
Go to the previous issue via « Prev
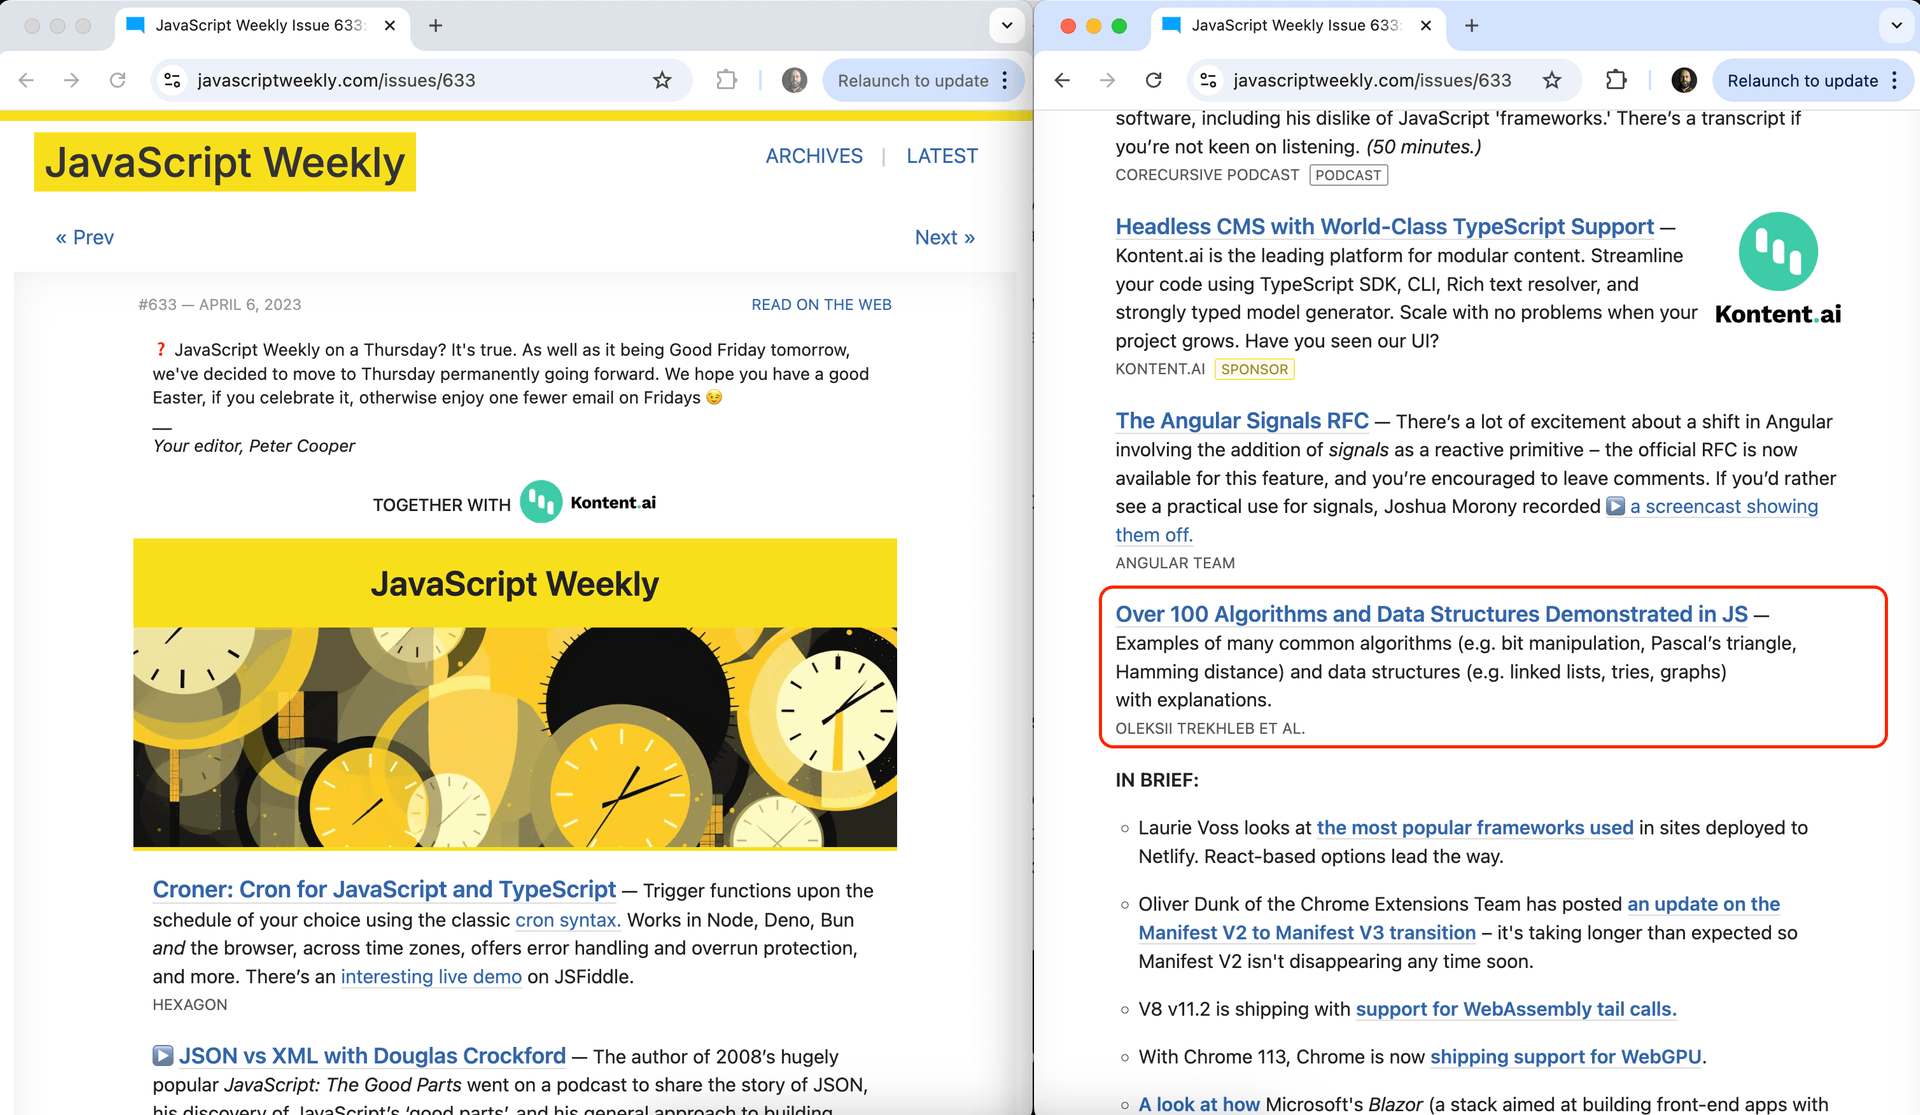point(85,237)
